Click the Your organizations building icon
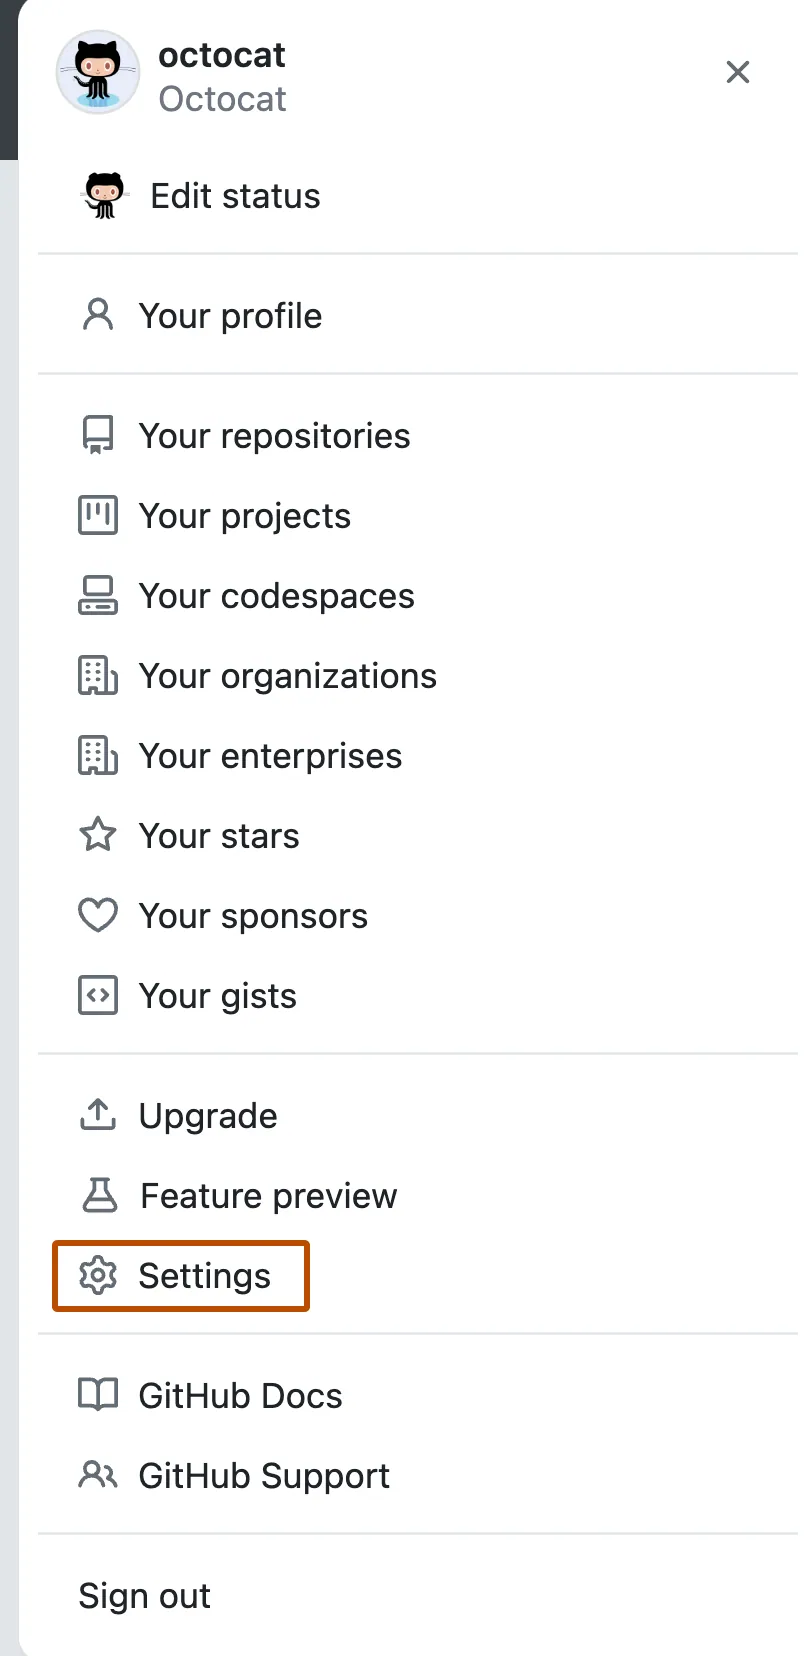 pyautogui.click(x=97, y=674)
